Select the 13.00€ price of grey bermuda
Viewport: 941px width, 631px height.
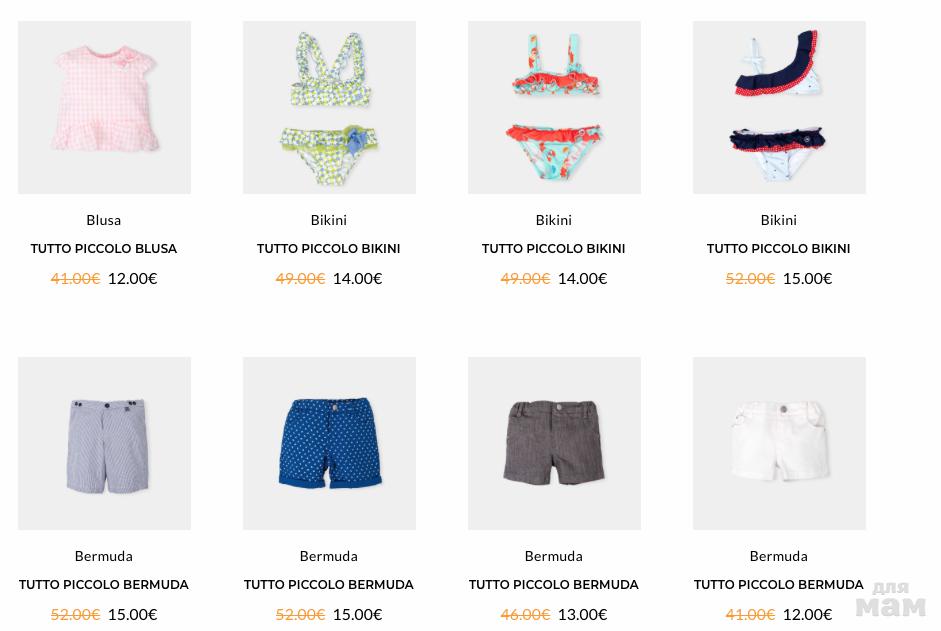[583, 615]
